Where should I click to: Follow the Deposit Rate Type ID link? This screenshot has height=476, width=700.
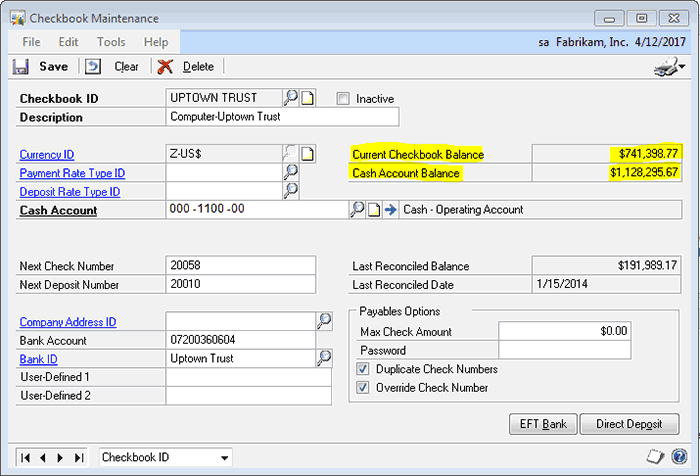point(70,192)
